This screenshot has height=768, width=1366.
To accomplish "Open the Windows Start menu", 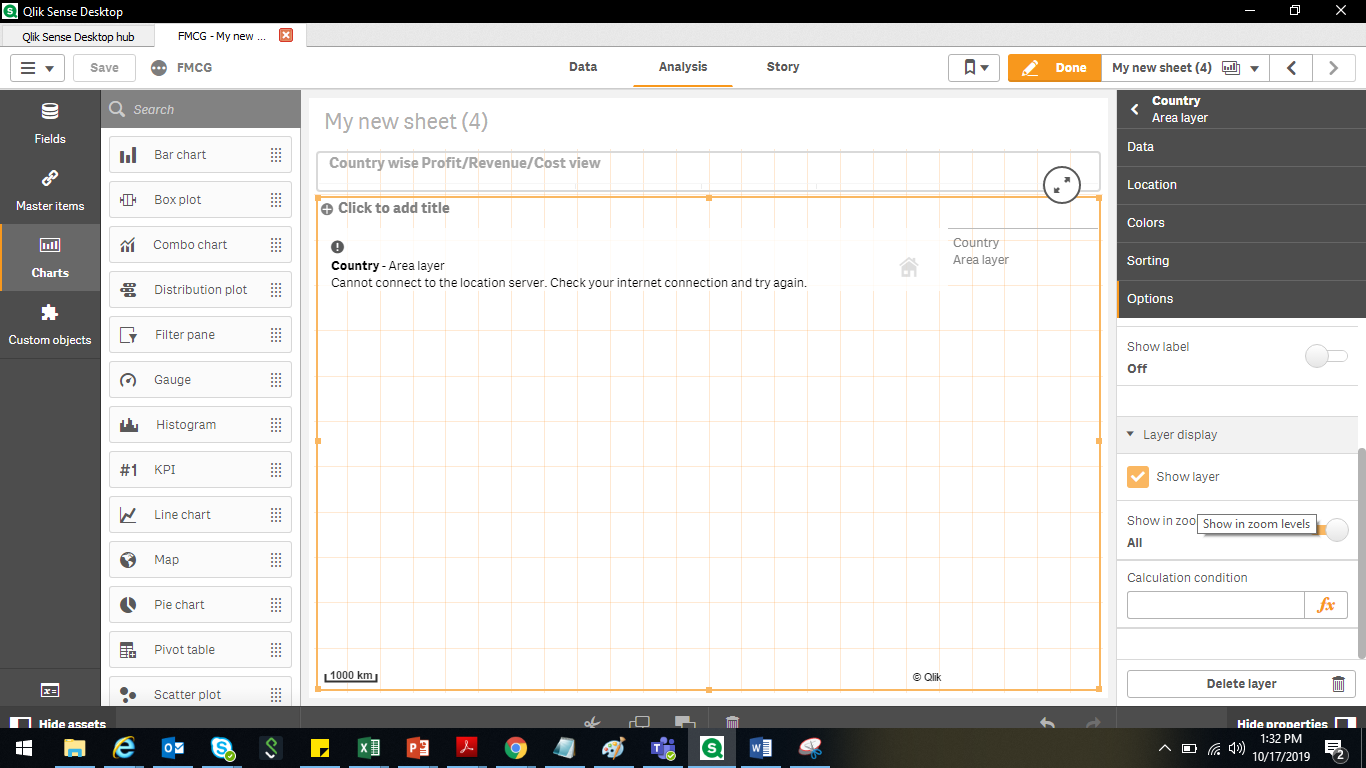I will [x=23, y=747].
